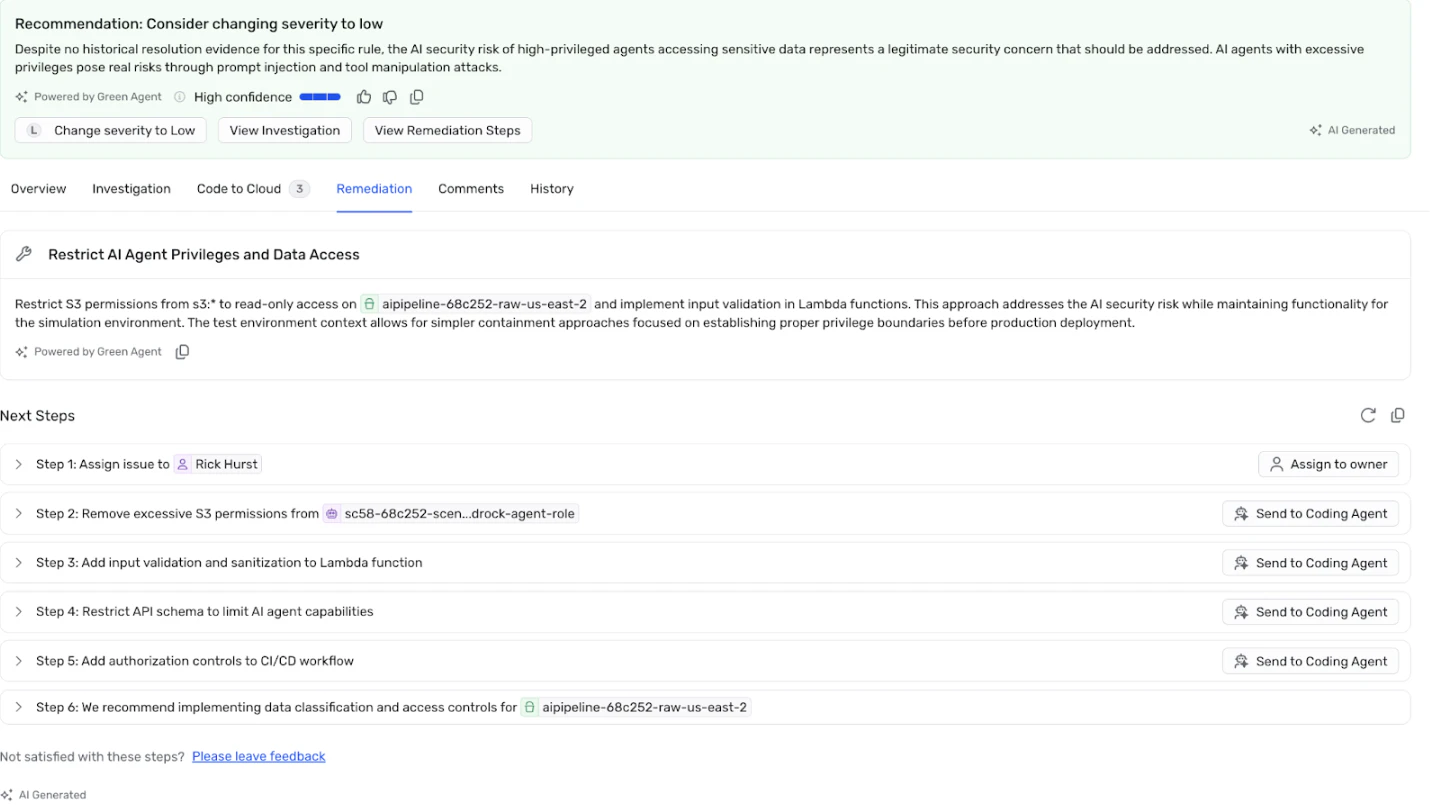Click Change severity to Low button
Image resolution: width=1430 pixels, height=812 pixels.
click(111, 130)
